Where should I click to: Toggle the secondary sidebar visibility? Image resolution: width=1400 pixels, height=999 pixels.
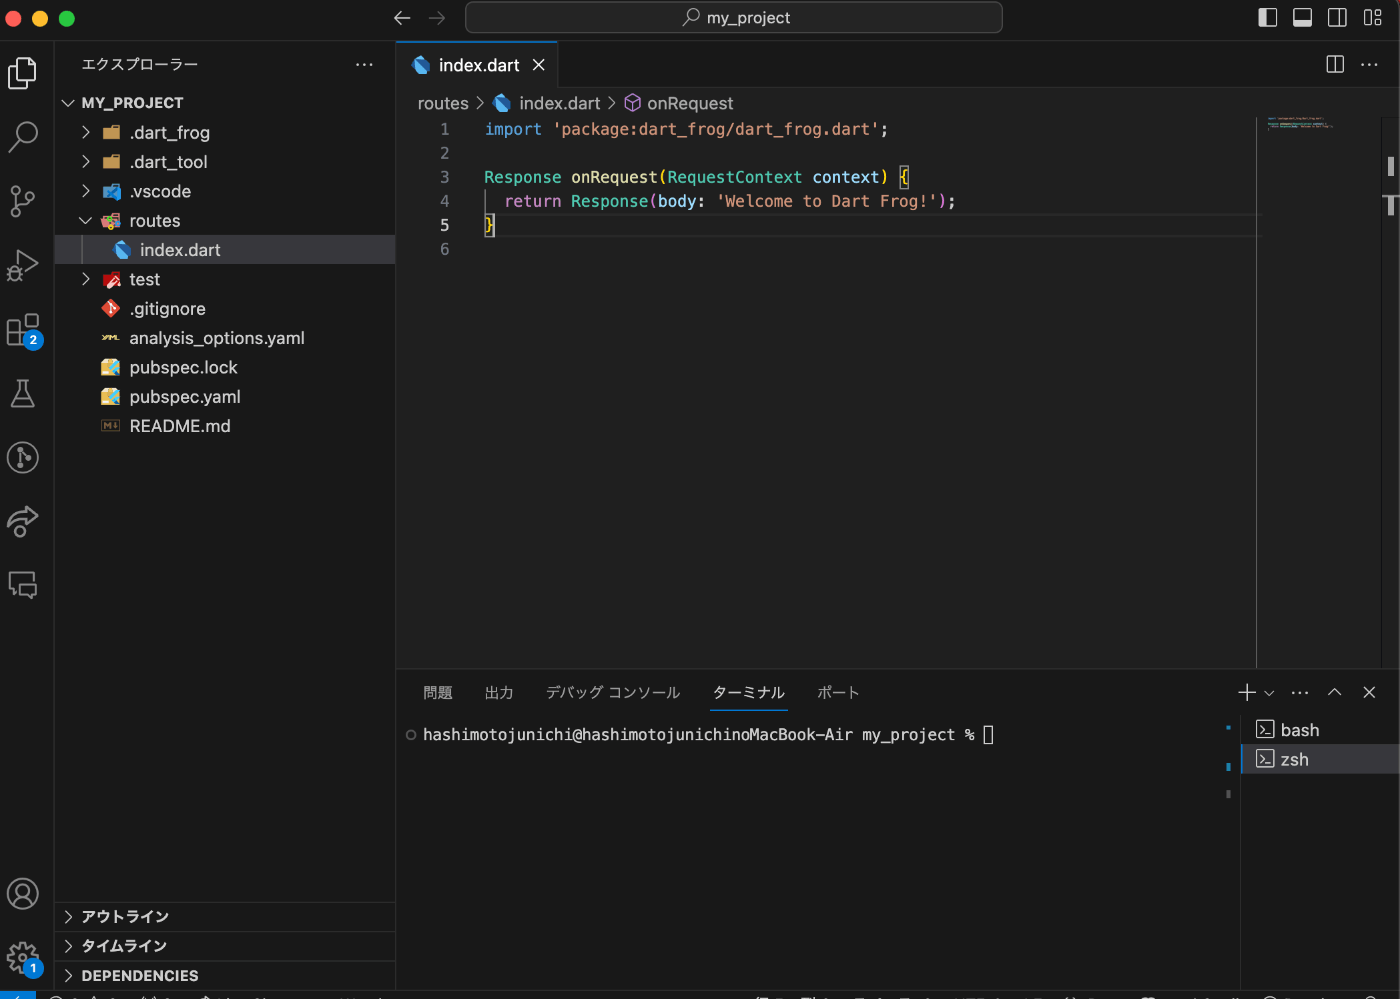[x=1337, y=18]
